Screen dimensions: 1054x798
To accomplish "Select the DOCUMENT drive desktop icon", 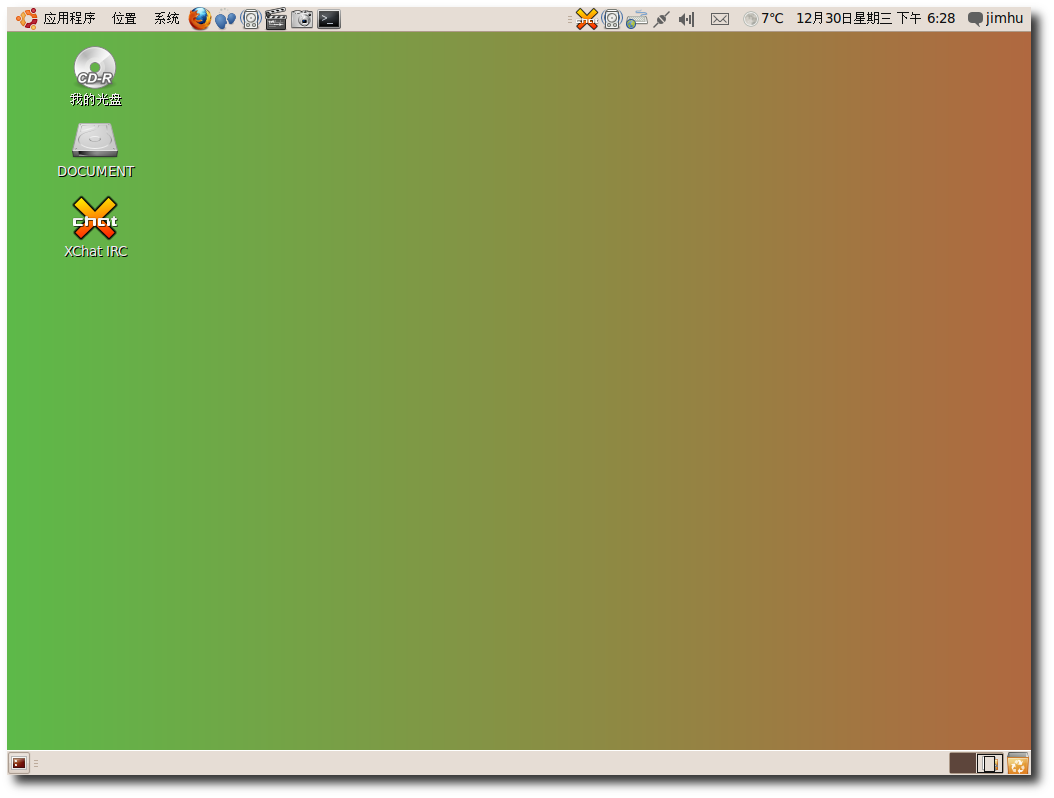I will pos(95,151).
